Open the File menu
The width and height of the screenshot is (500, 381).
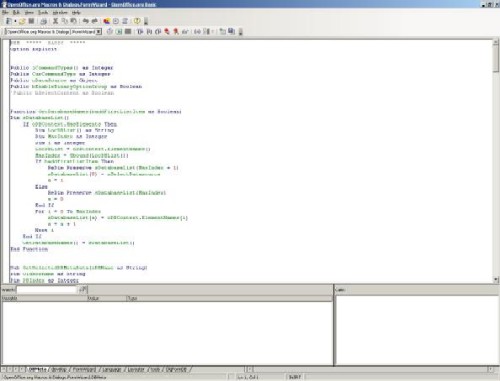coord(5,12)
